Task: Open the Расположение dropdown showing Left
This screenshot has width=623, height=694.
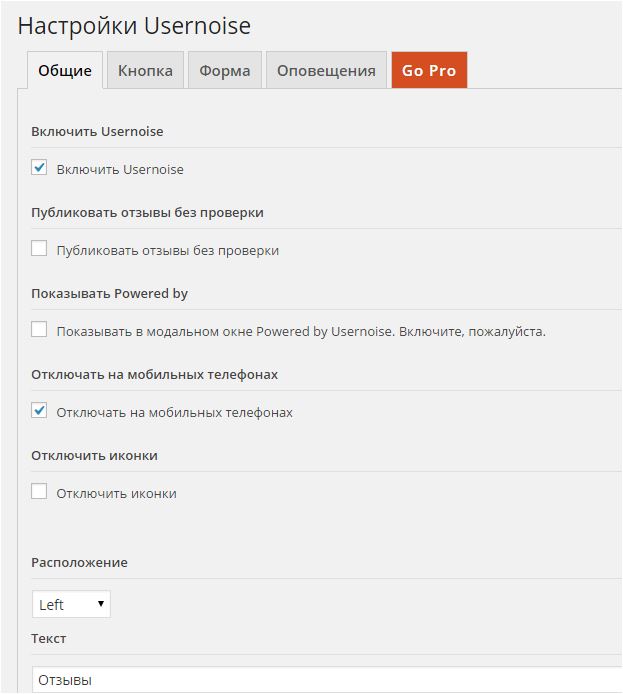Action: pos(68,605)
